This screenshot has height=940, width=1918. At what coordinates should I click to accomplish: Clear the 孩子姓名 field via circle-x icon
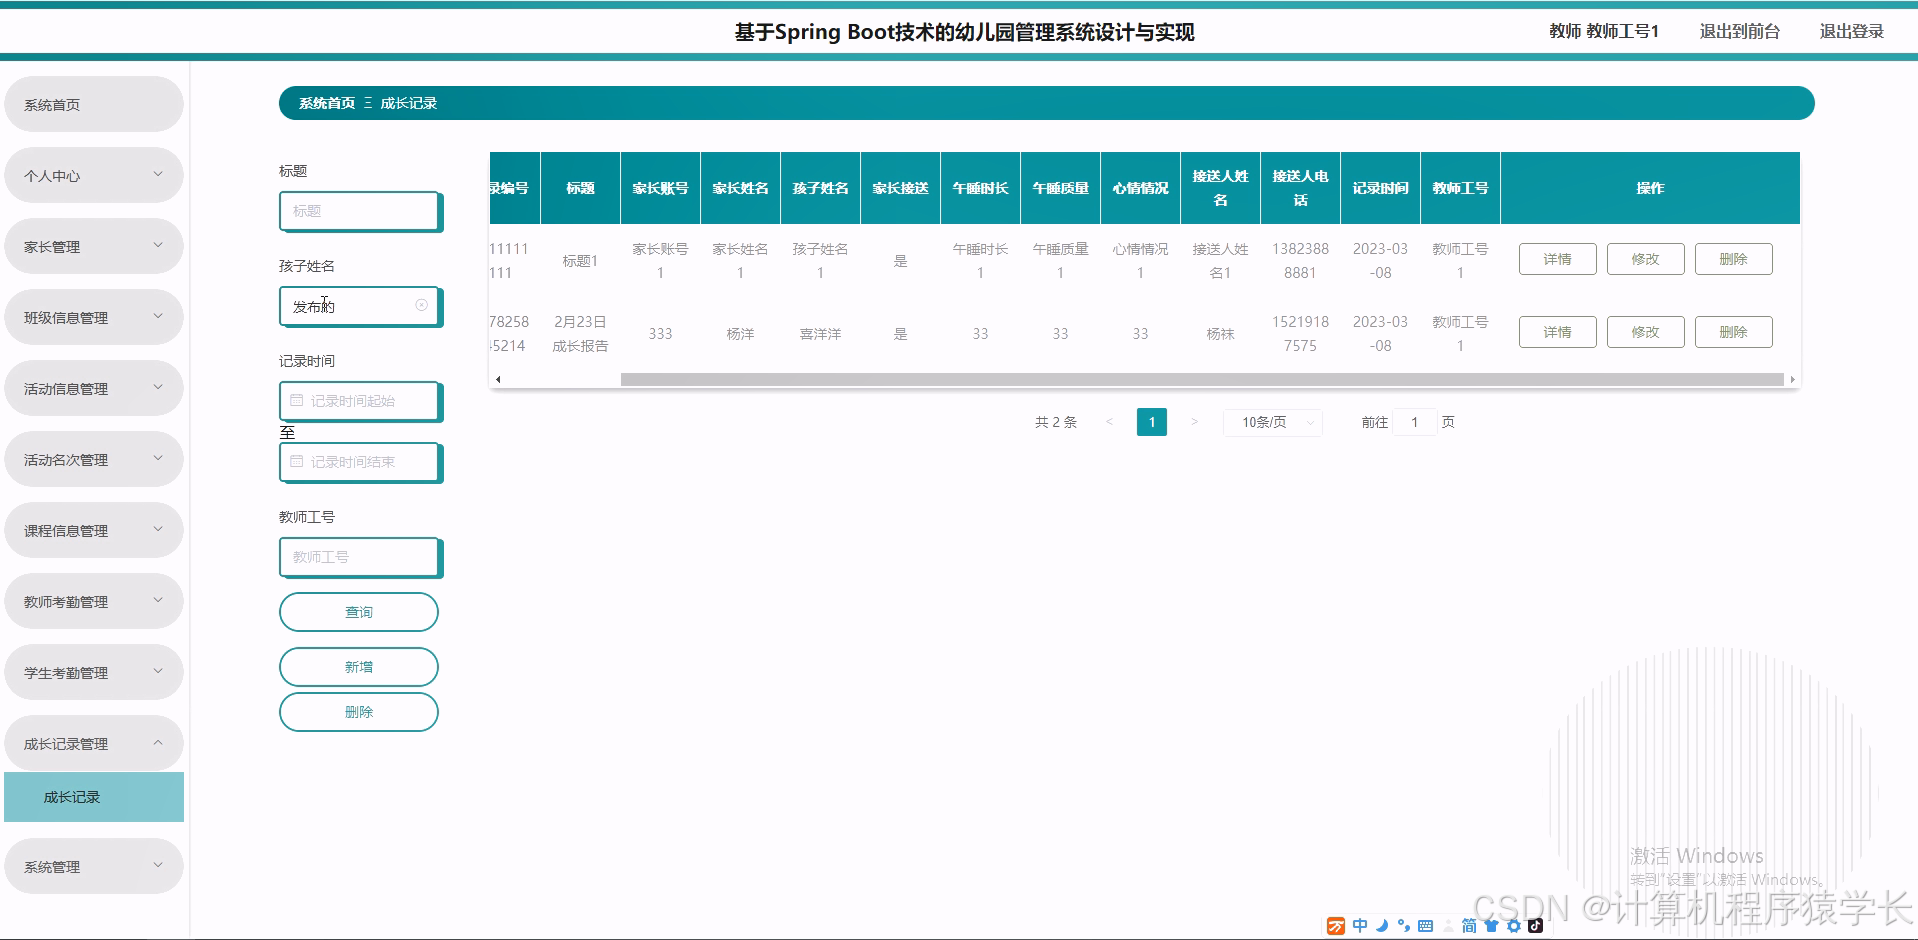coord(423,306)
